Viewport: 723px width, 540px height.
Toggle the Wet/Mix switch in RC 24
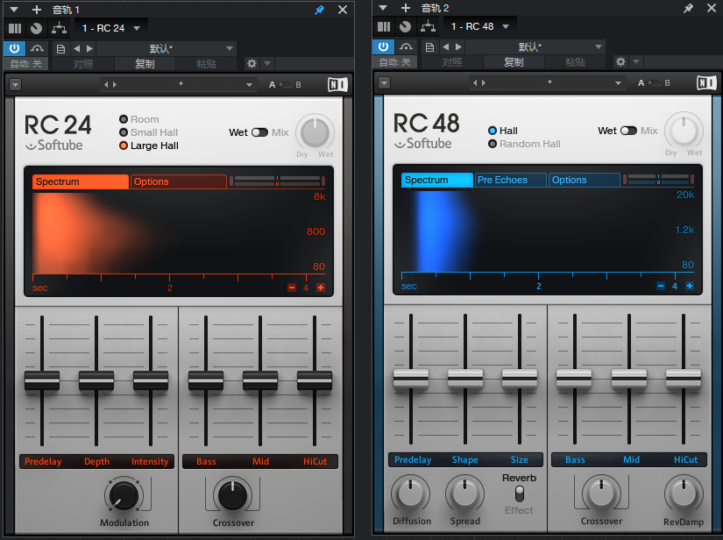pyautogui.click(x=260, y=132)
